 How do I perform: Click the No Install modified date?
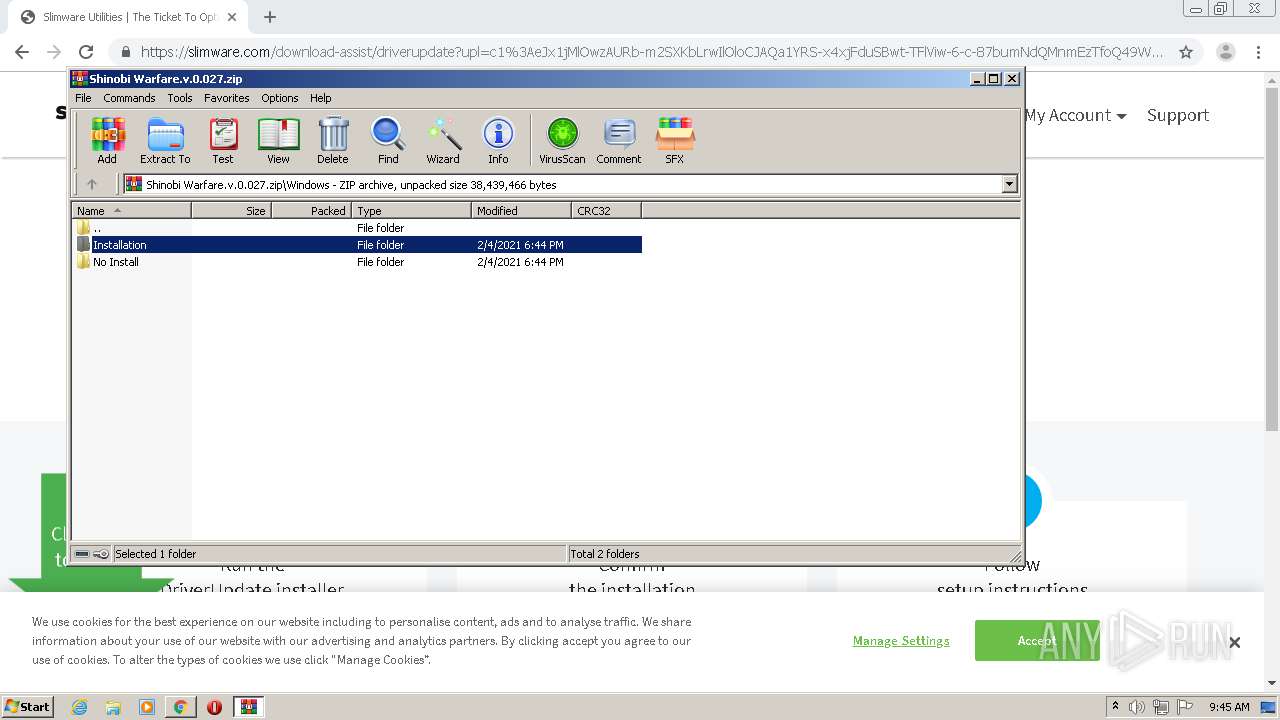520,262
